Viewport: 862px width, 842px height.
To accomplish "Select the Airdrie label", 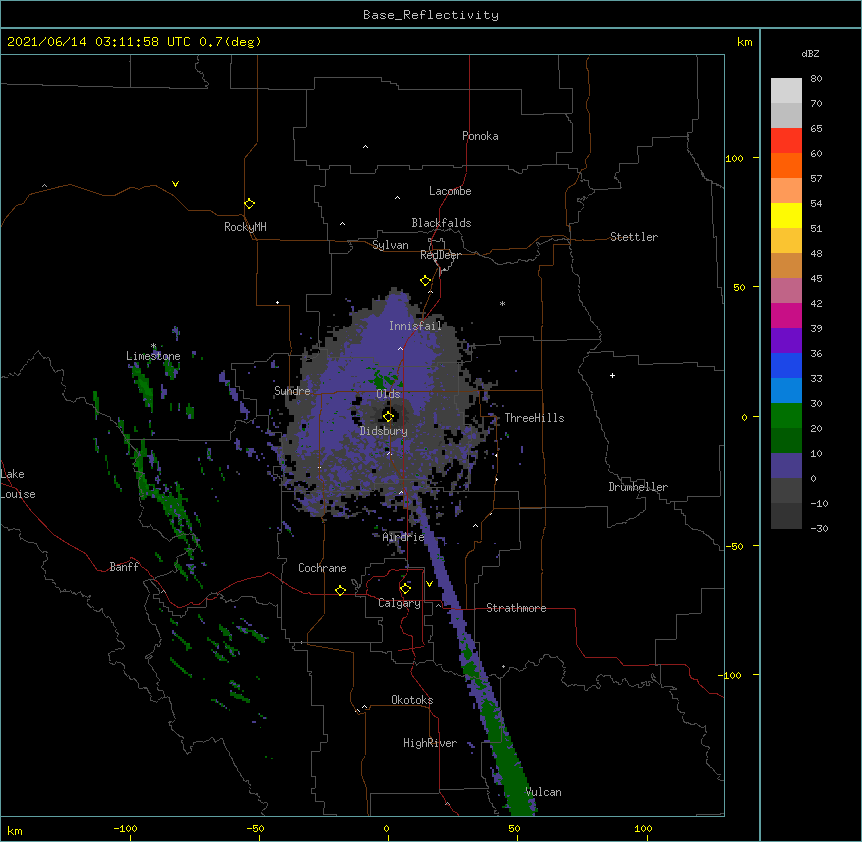I will [x=404, y=537].
